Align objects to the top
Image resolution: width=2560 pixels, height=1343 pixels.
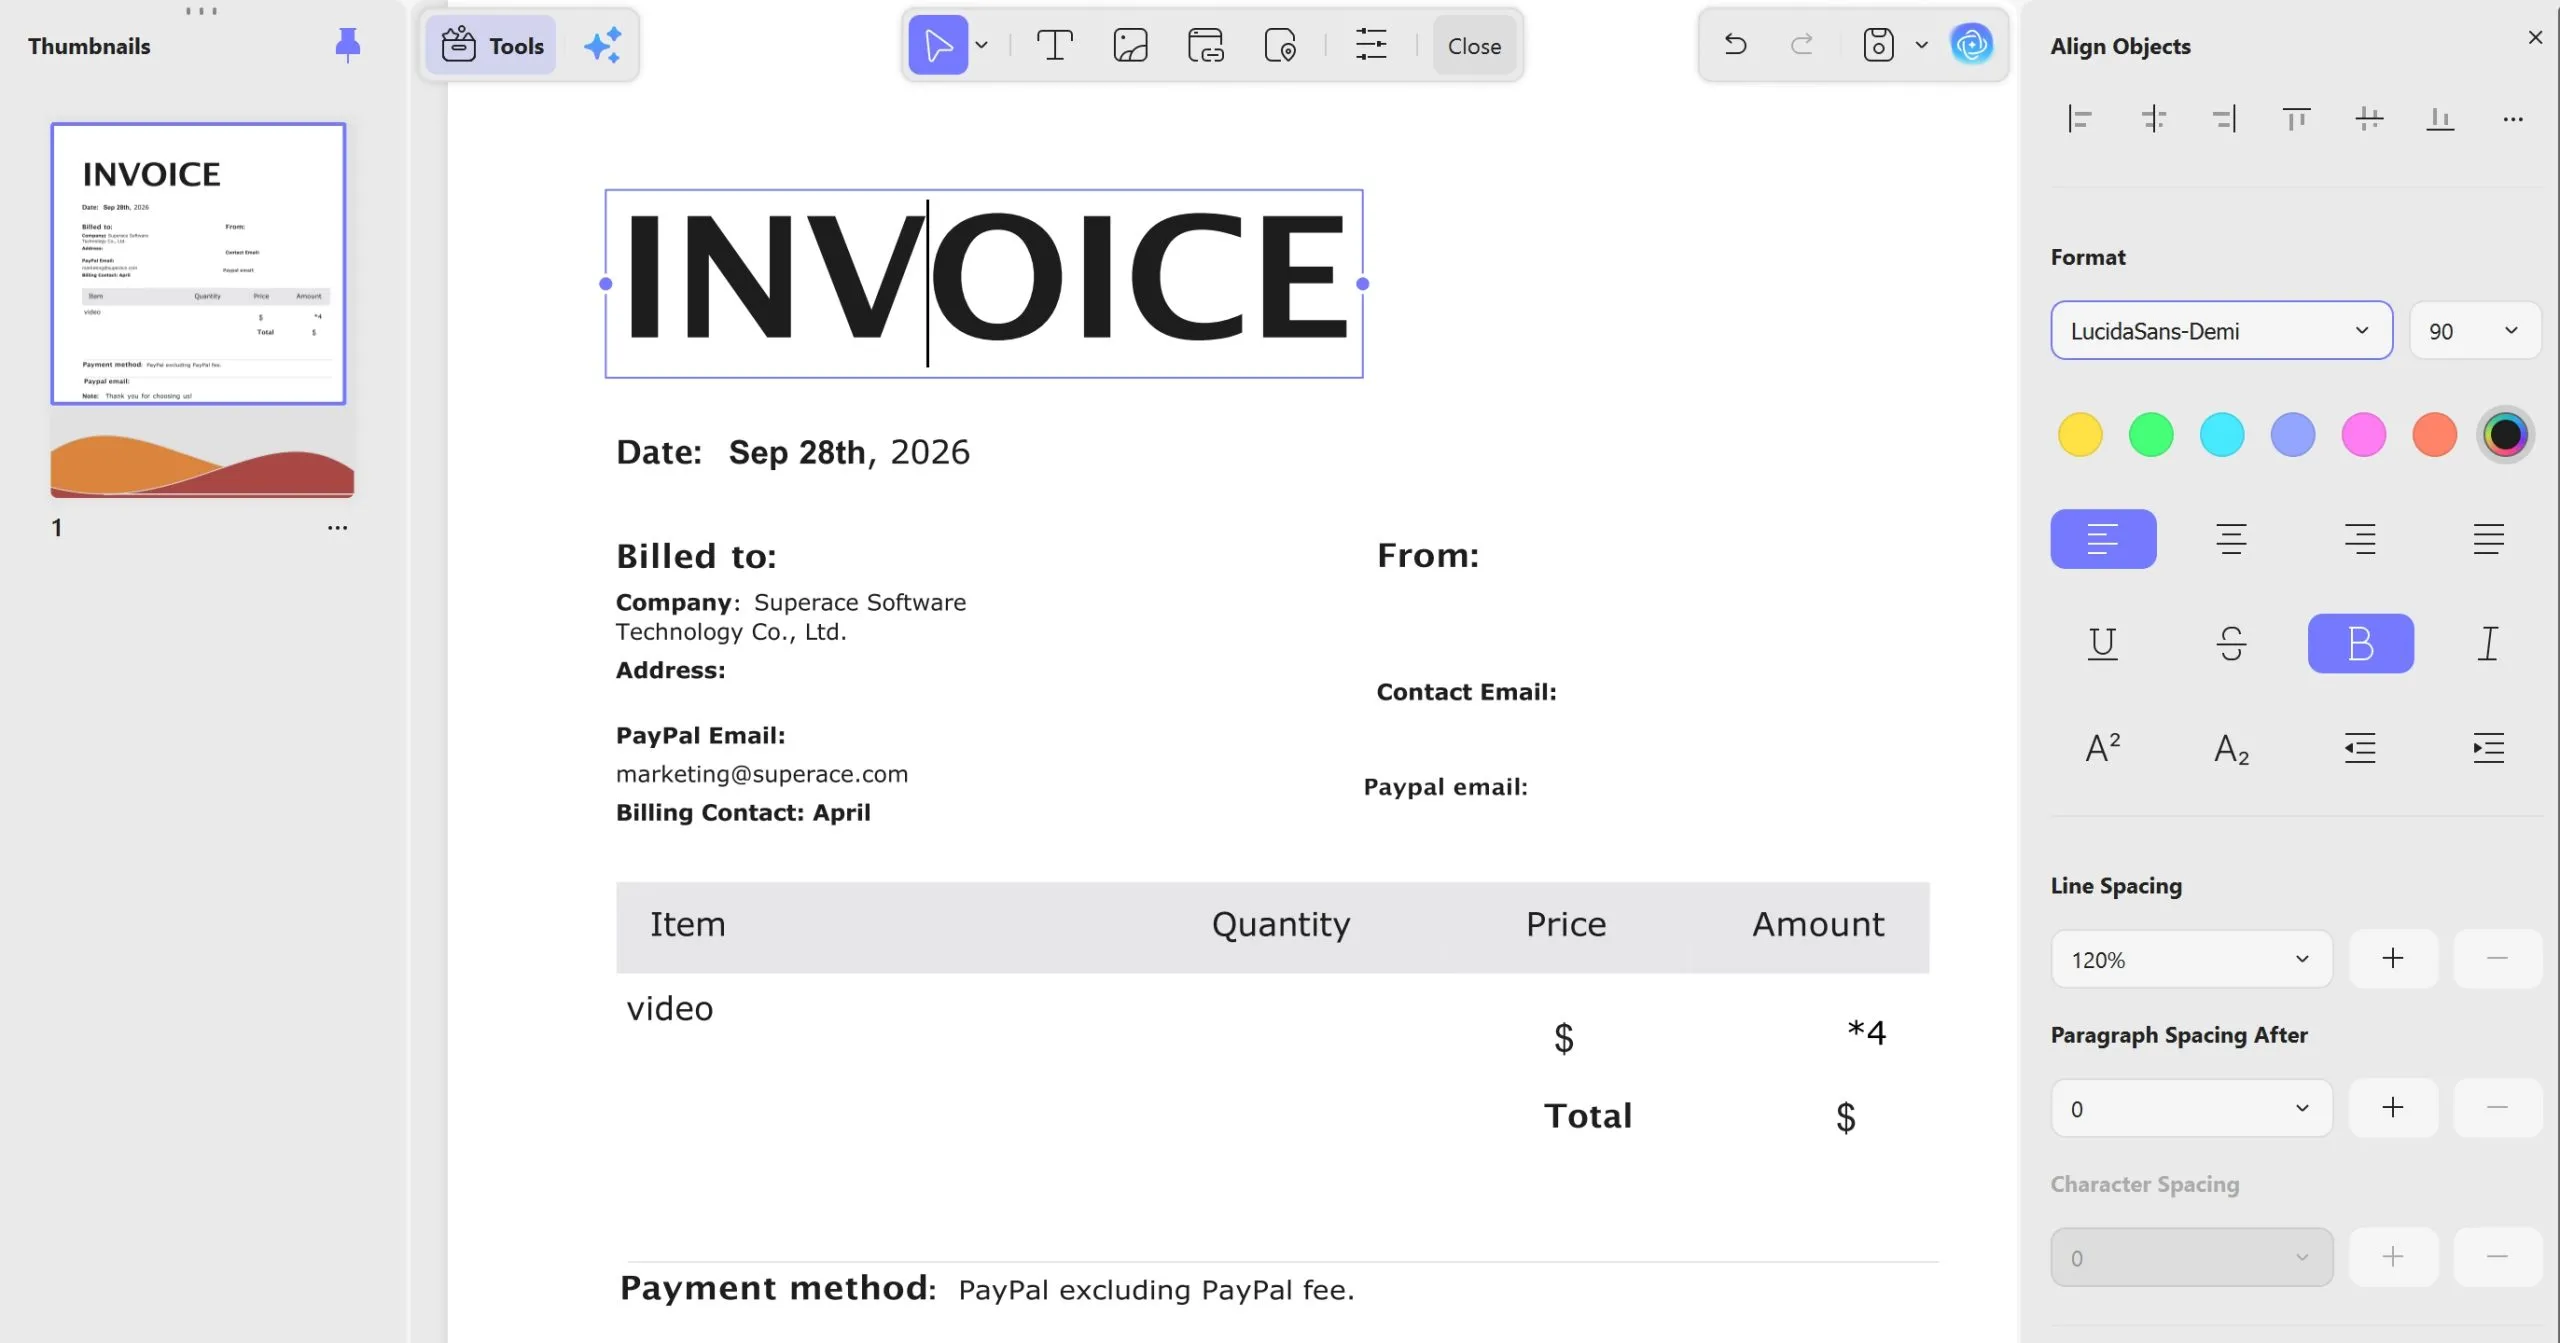click(x=2296, y=119)
